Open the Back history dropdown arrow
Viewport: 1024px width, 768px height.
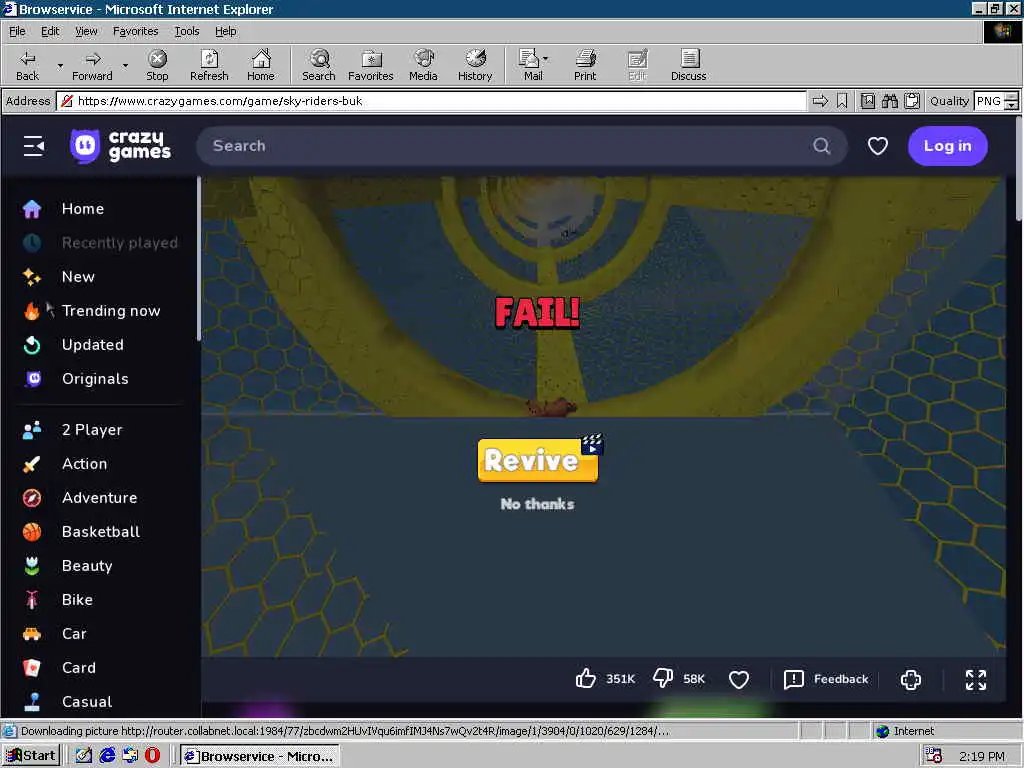pos(60,65)
